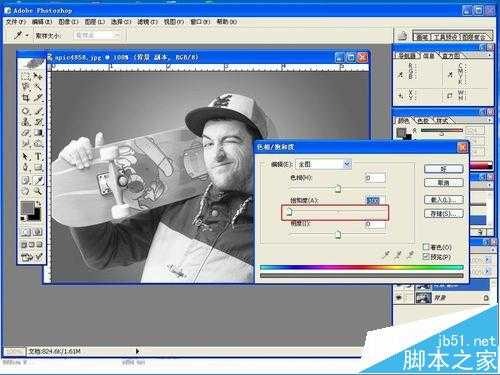The width and height of the screenshot is (500, 375).
Task: Click the 好 (OK) button
Action: point(444,169)
